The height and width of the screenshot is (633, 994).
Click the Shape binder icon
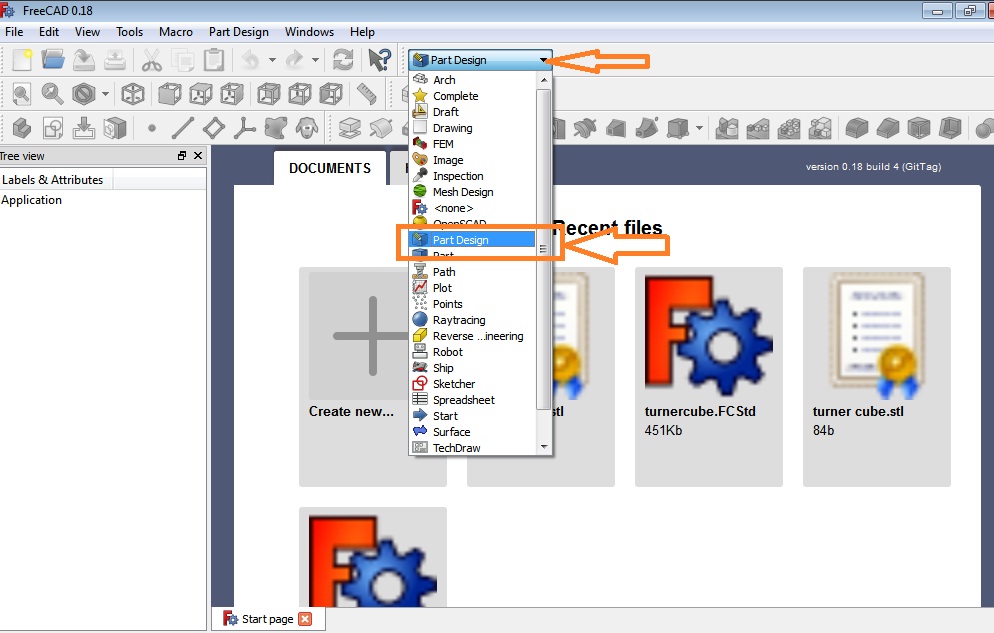(x=276, y=128)
